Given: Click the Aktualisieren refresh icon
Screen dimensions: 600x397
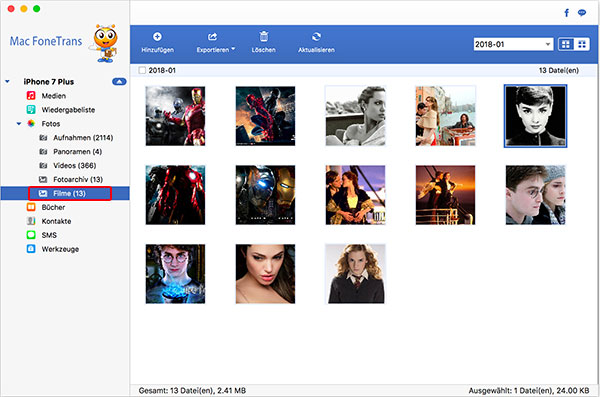Looking at the screenshot, I should [x=316, y=37].
